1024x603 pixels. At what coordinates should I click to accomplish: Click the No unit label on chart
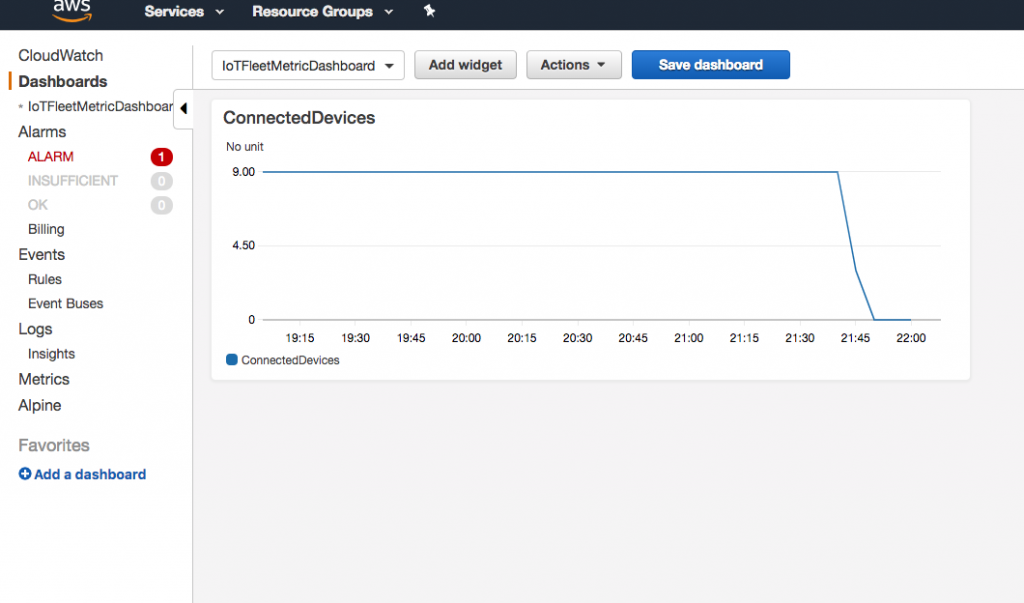pyautogui.click(x=245, y=147)
